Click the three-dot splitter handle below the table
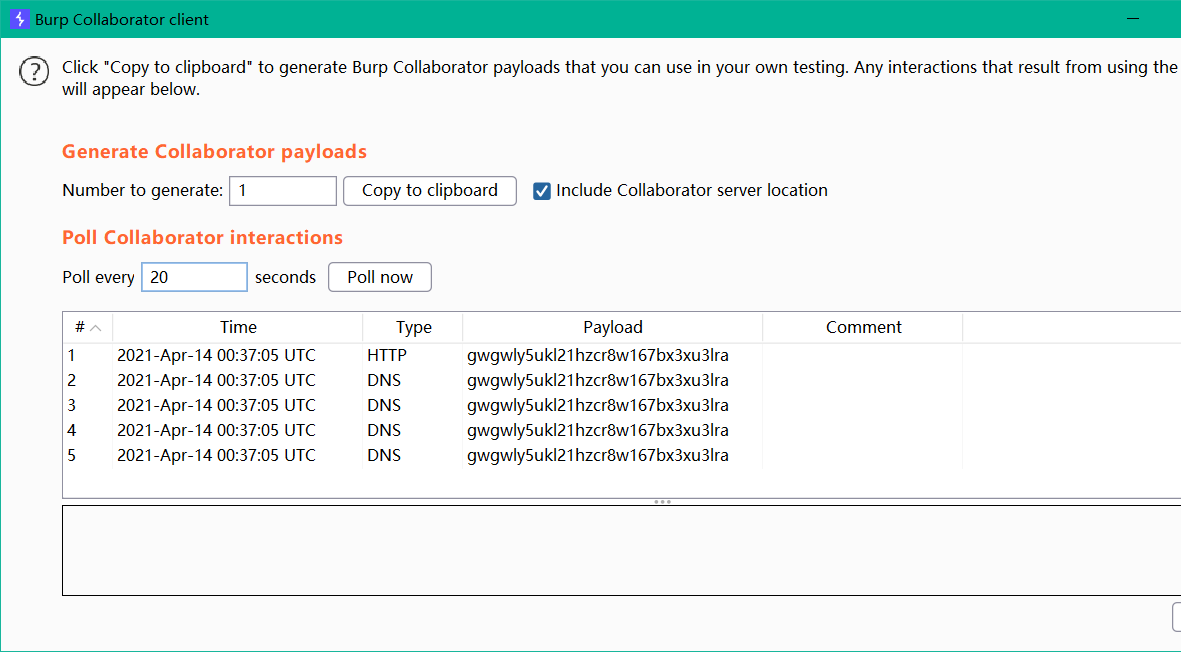 tap(662, 501)
